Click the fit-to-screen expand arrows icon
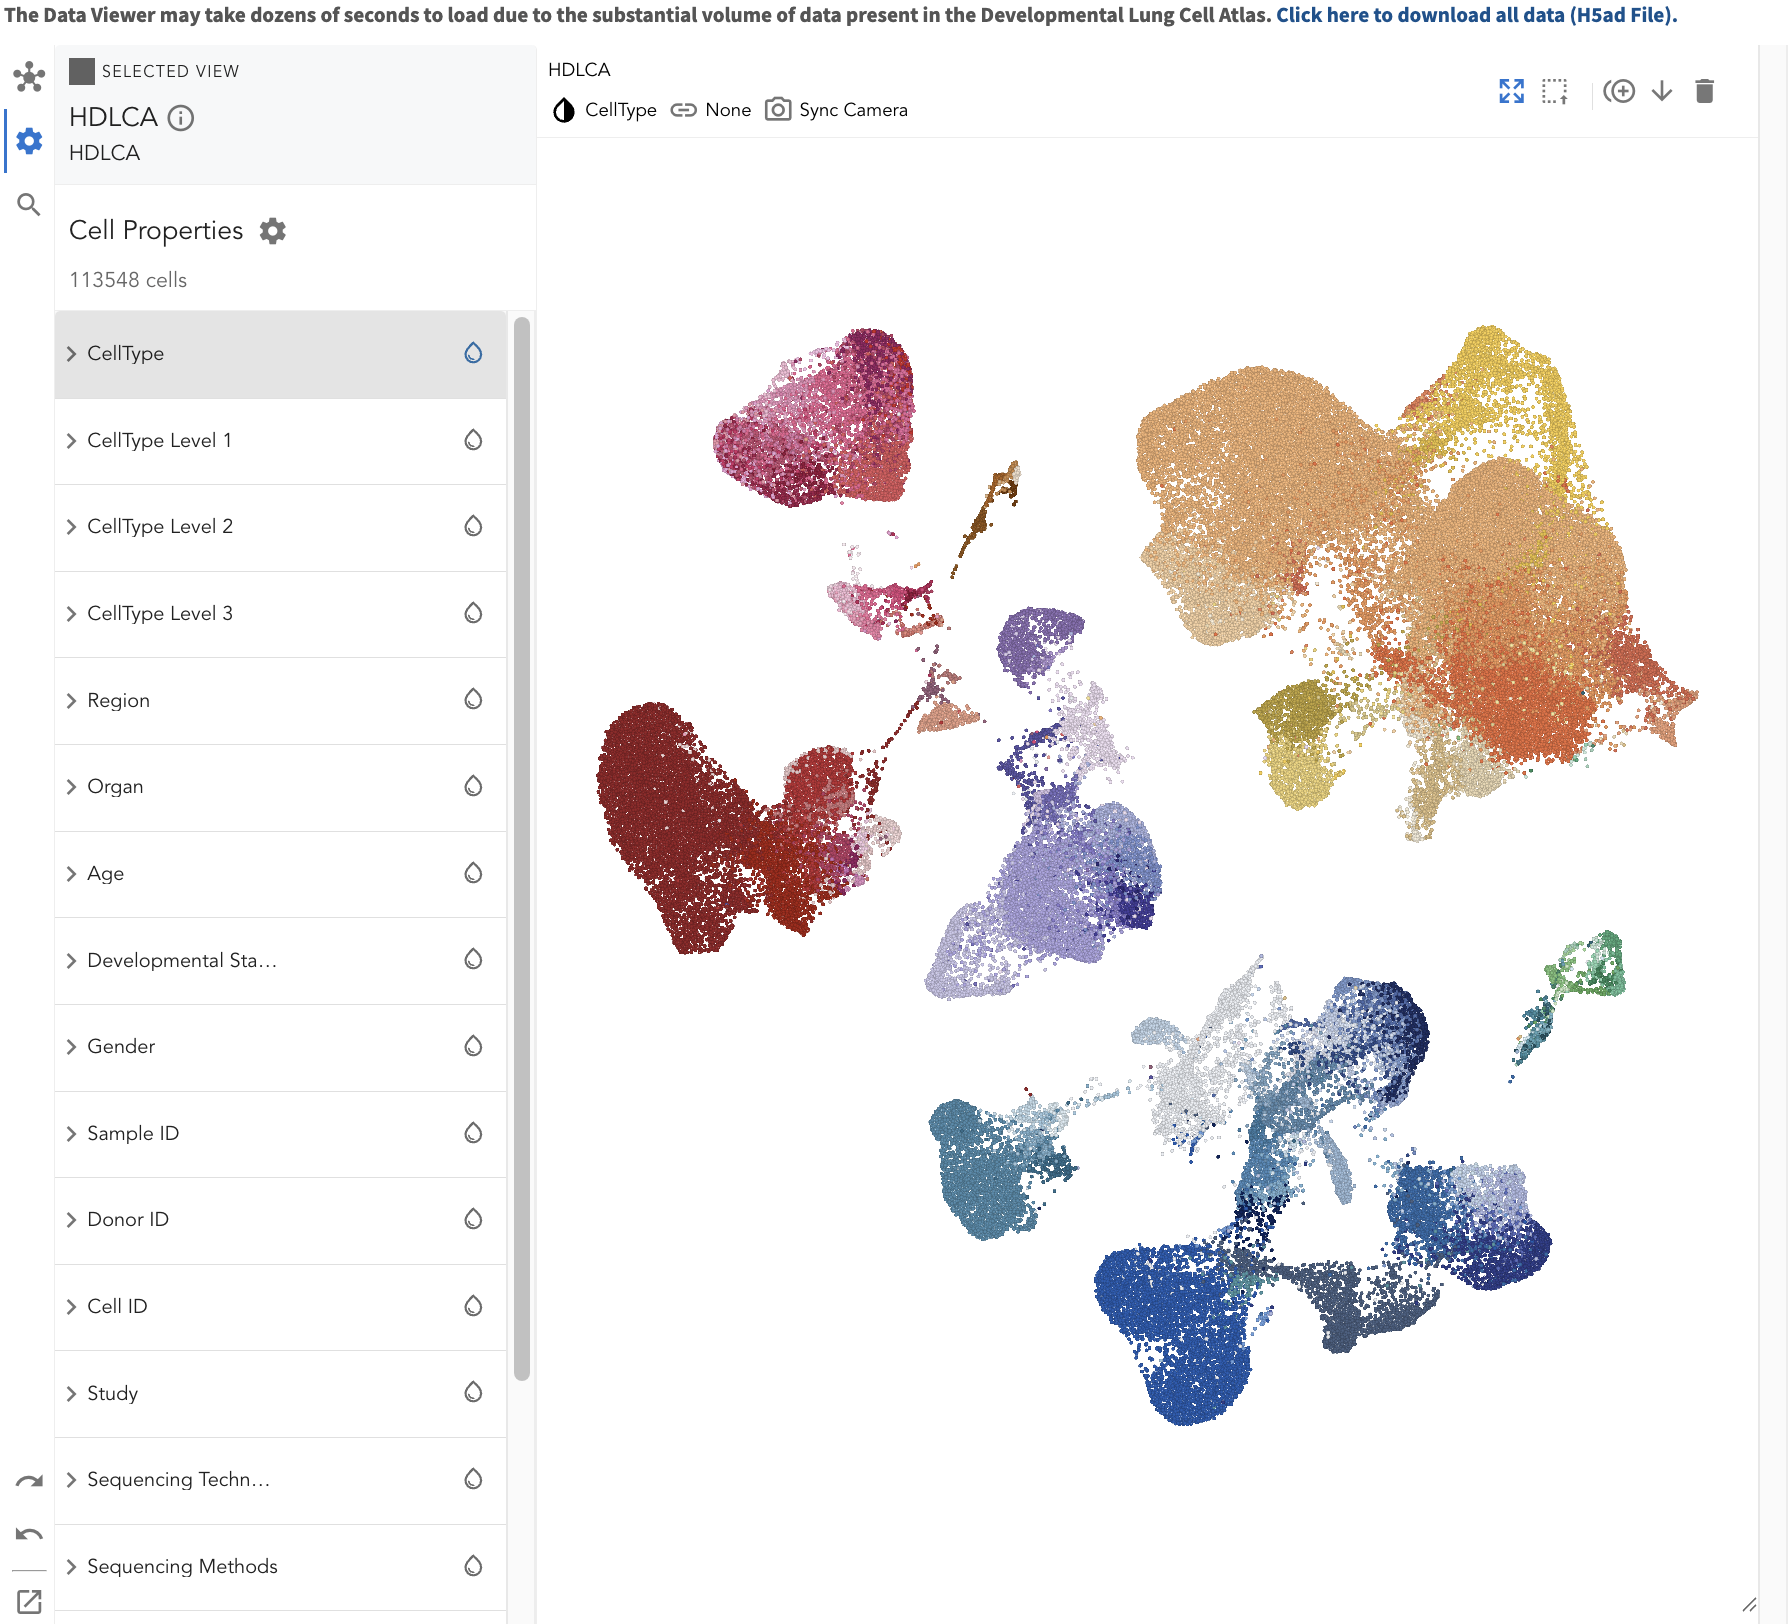The height and width of the screenshot is (1624, 1788). pyautogui.click(x=1511, y=92)
